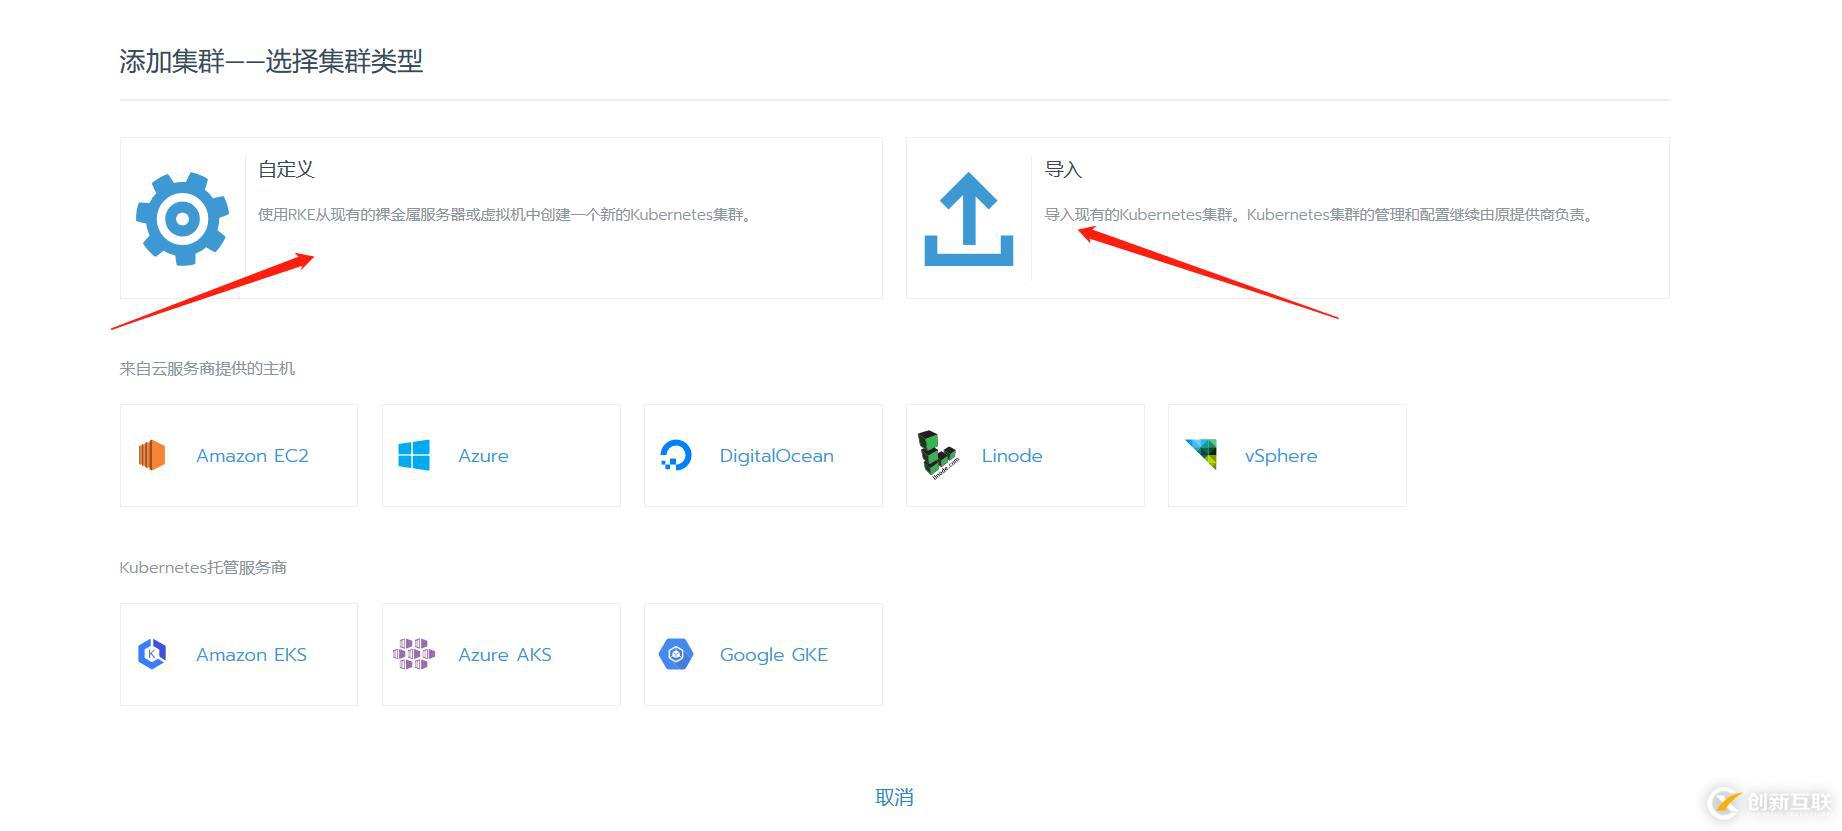Screen dimensions: 1842x831
Task: Select the vSphere text label
Action: point(1280,456)
